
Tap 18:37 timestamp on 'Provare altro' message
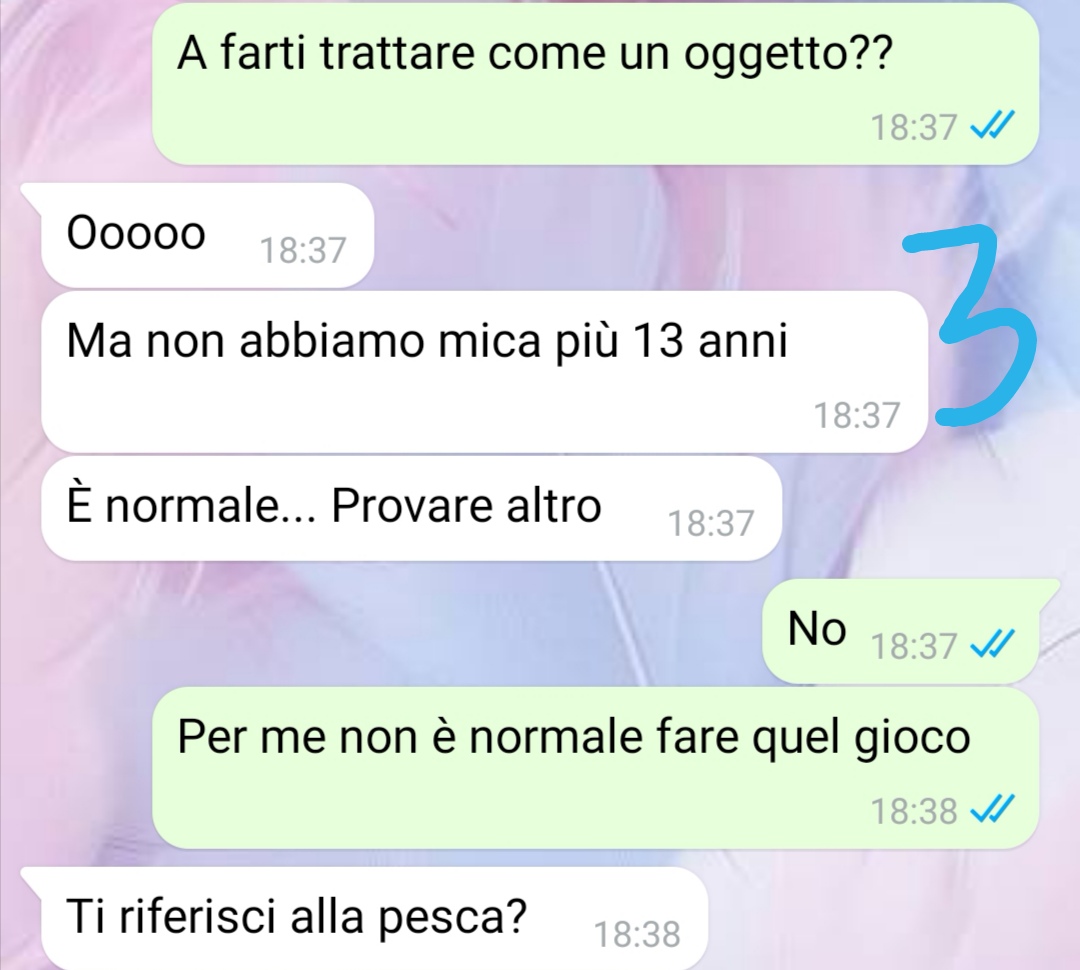(x=711, y=523)
